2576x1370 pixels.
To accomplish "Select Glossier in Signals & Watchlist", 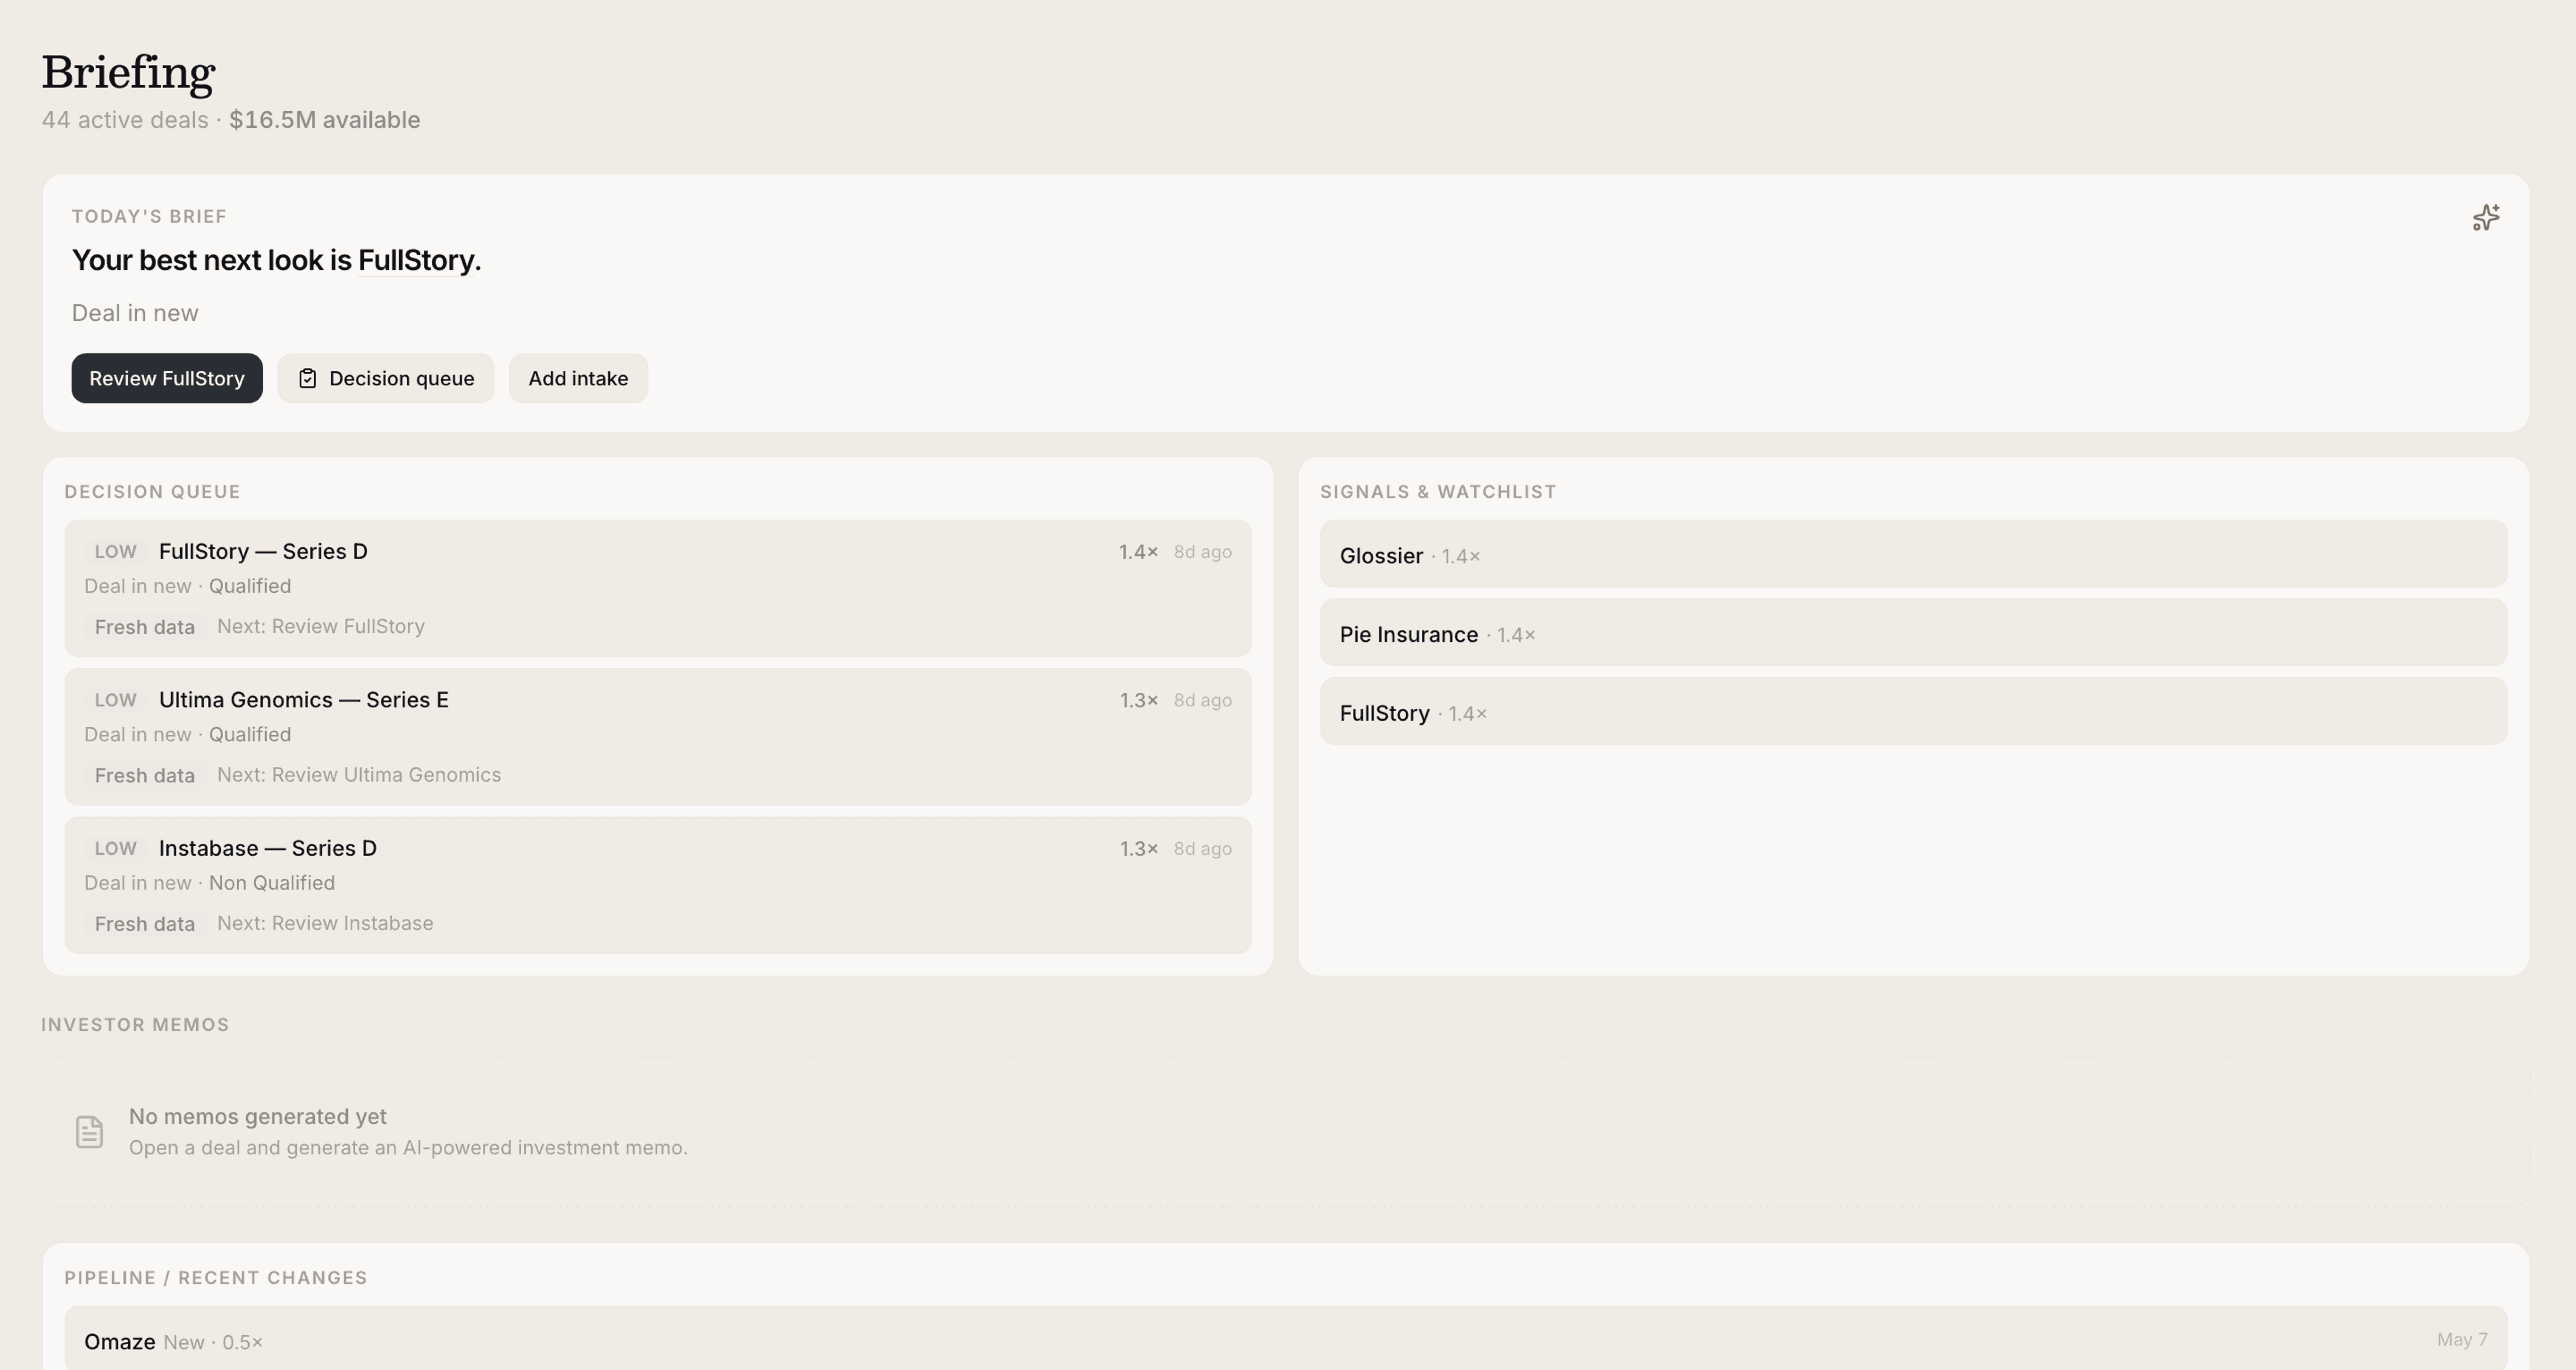I will point(1913,554).
